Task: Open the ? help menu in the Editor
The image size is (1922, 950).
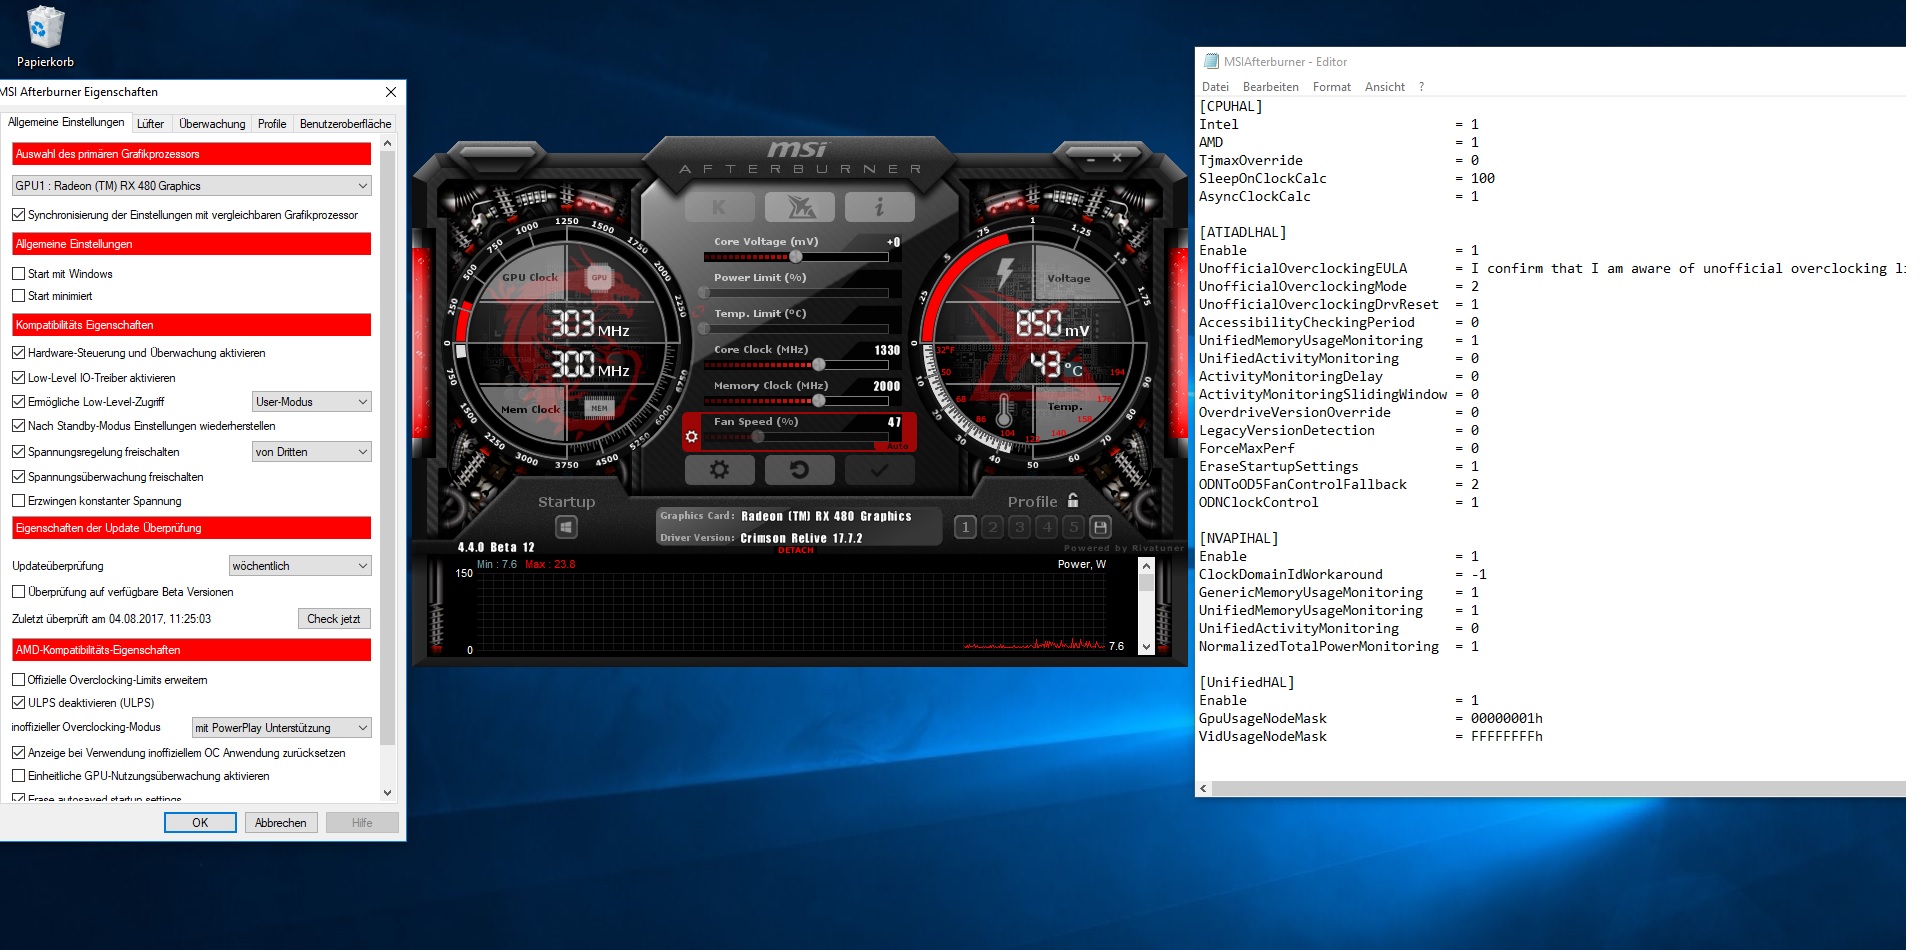Action: [1421, 87]
